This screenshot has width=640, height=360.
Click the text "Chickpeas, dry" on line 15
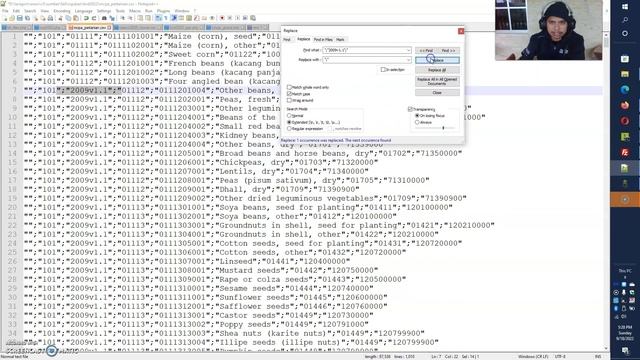coord(252,162)
